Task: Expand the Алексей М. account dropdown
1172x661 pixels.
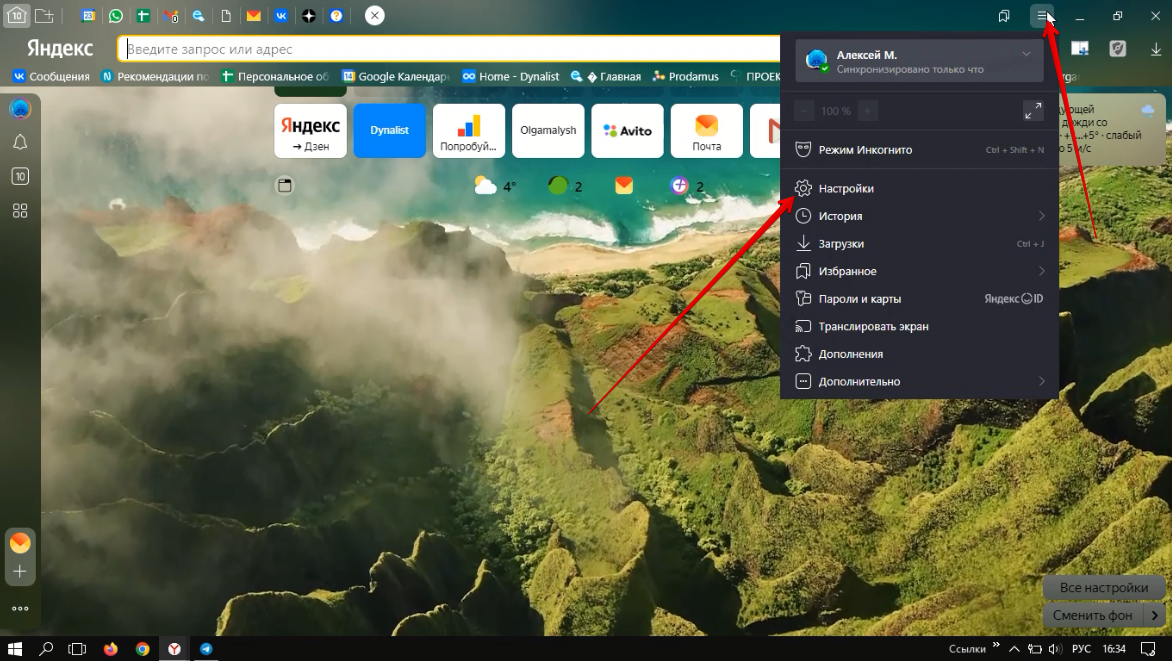Action: tap(1026, 54)
